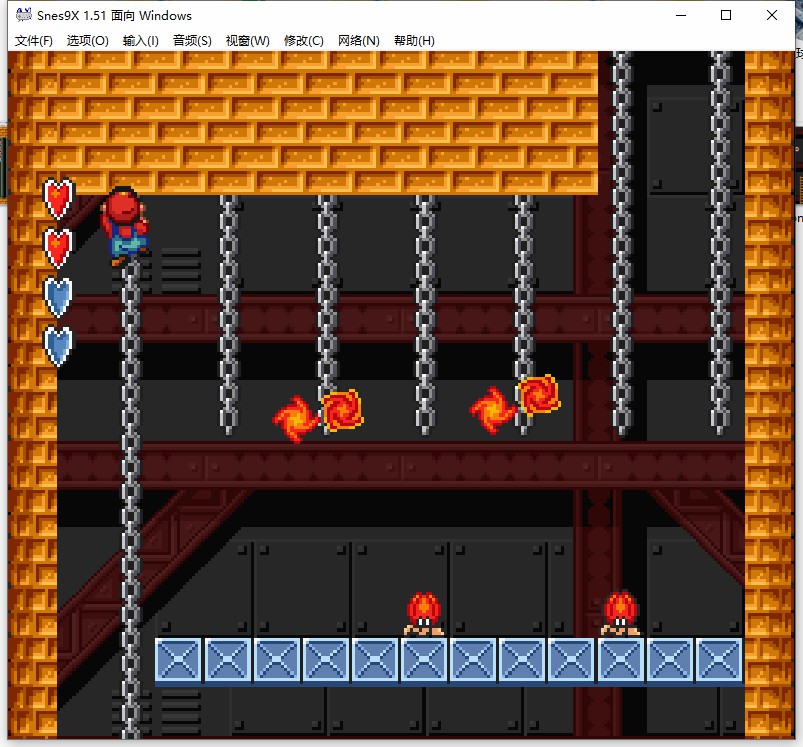Screen dimensions: 803x747
Task: Click the red-capped character on the chain
Action: [124, 225]
